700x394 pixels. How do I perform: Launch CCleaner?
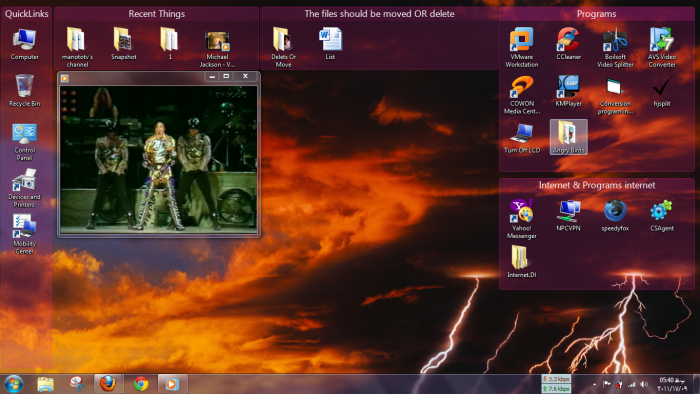tap(568, 44)
